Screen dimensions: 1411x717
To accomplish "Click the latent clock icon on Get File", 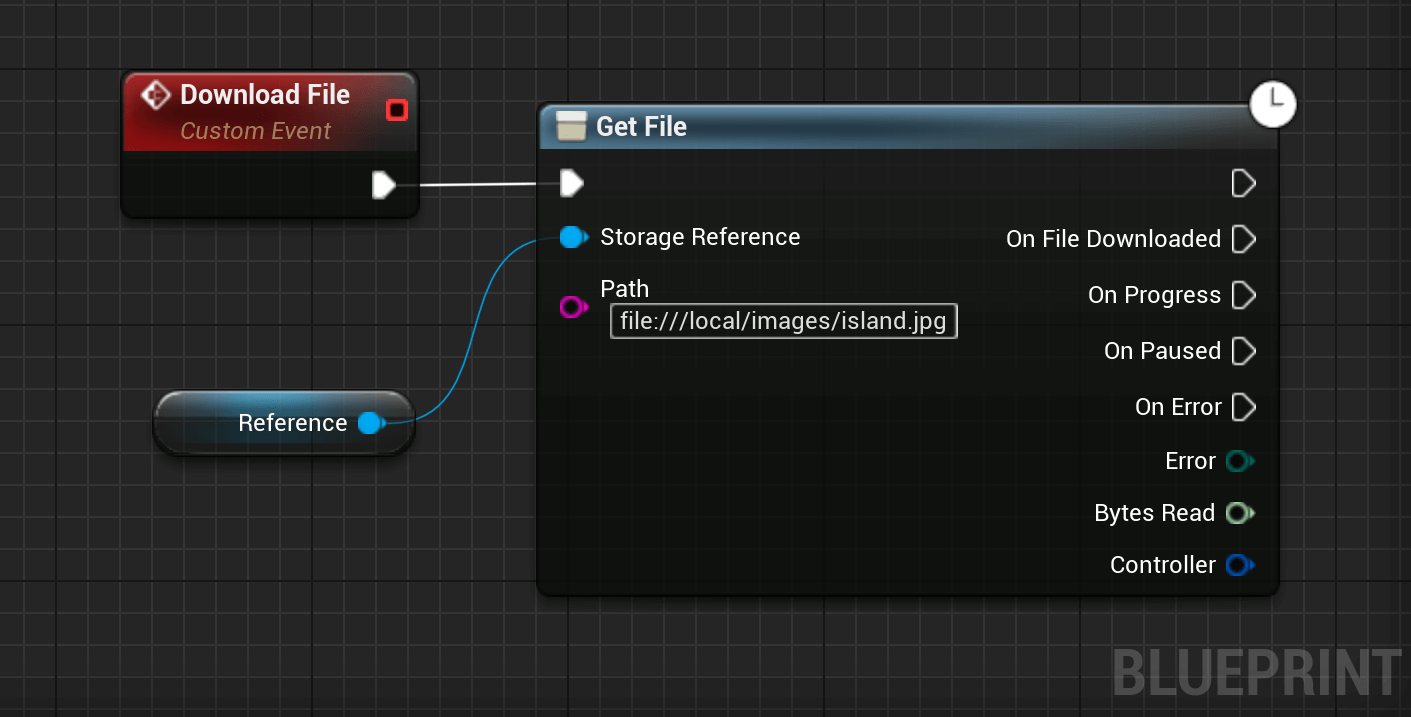I will [x=1273, y=104].
